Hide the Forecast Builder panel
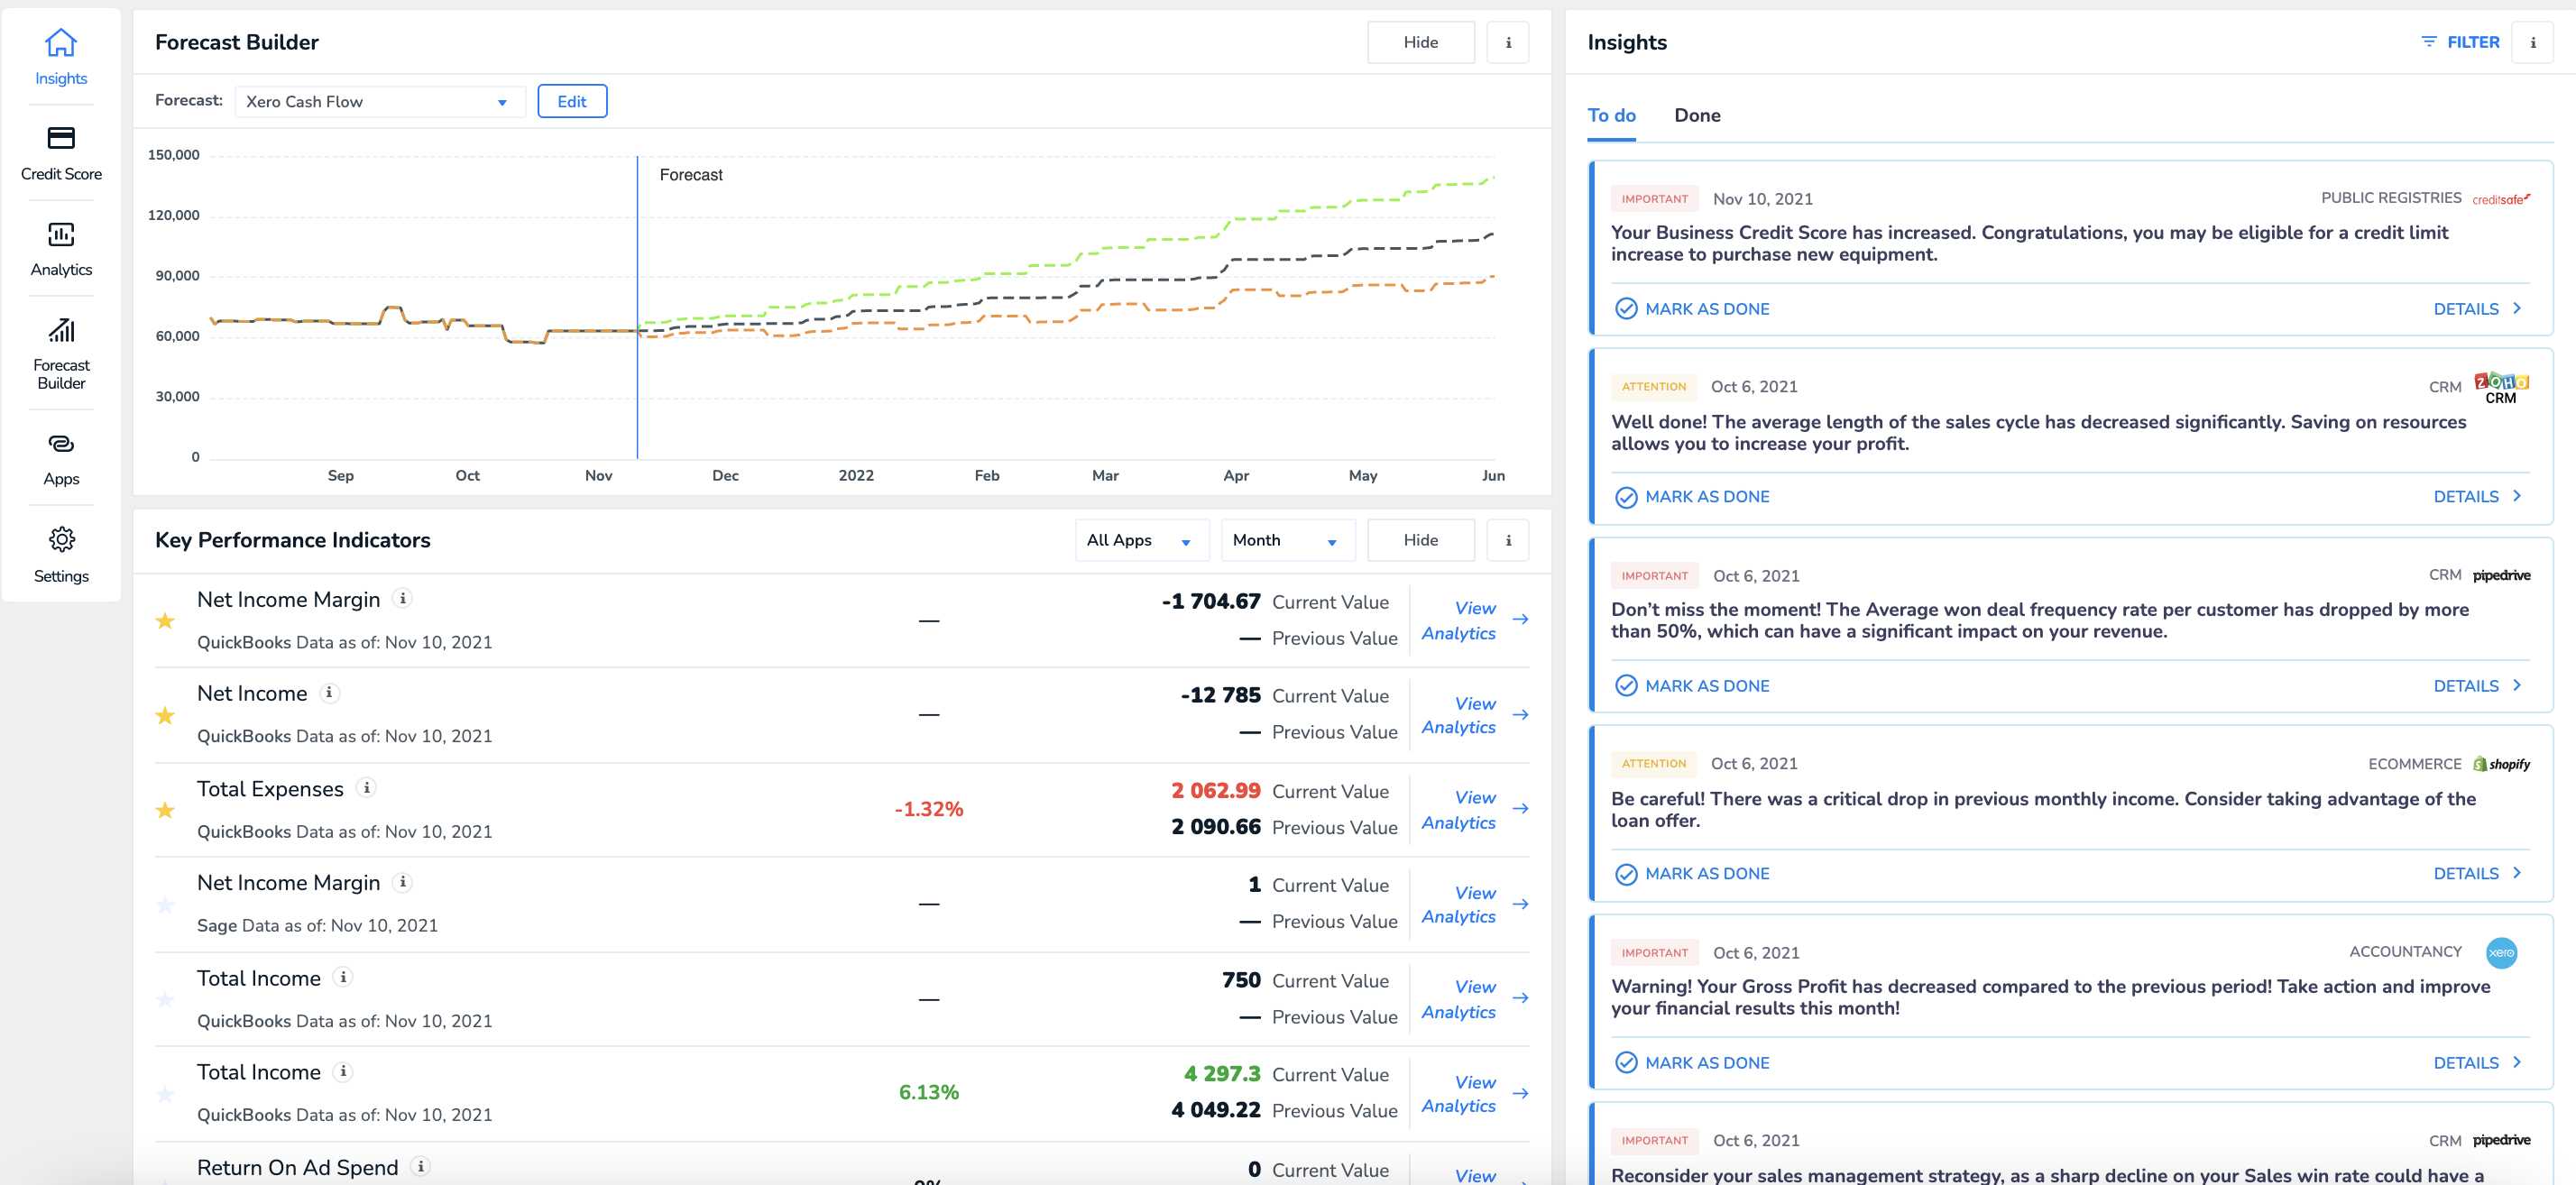Image resolution: width=2576 pixels, height=1185 pixels. [1420, 42]
